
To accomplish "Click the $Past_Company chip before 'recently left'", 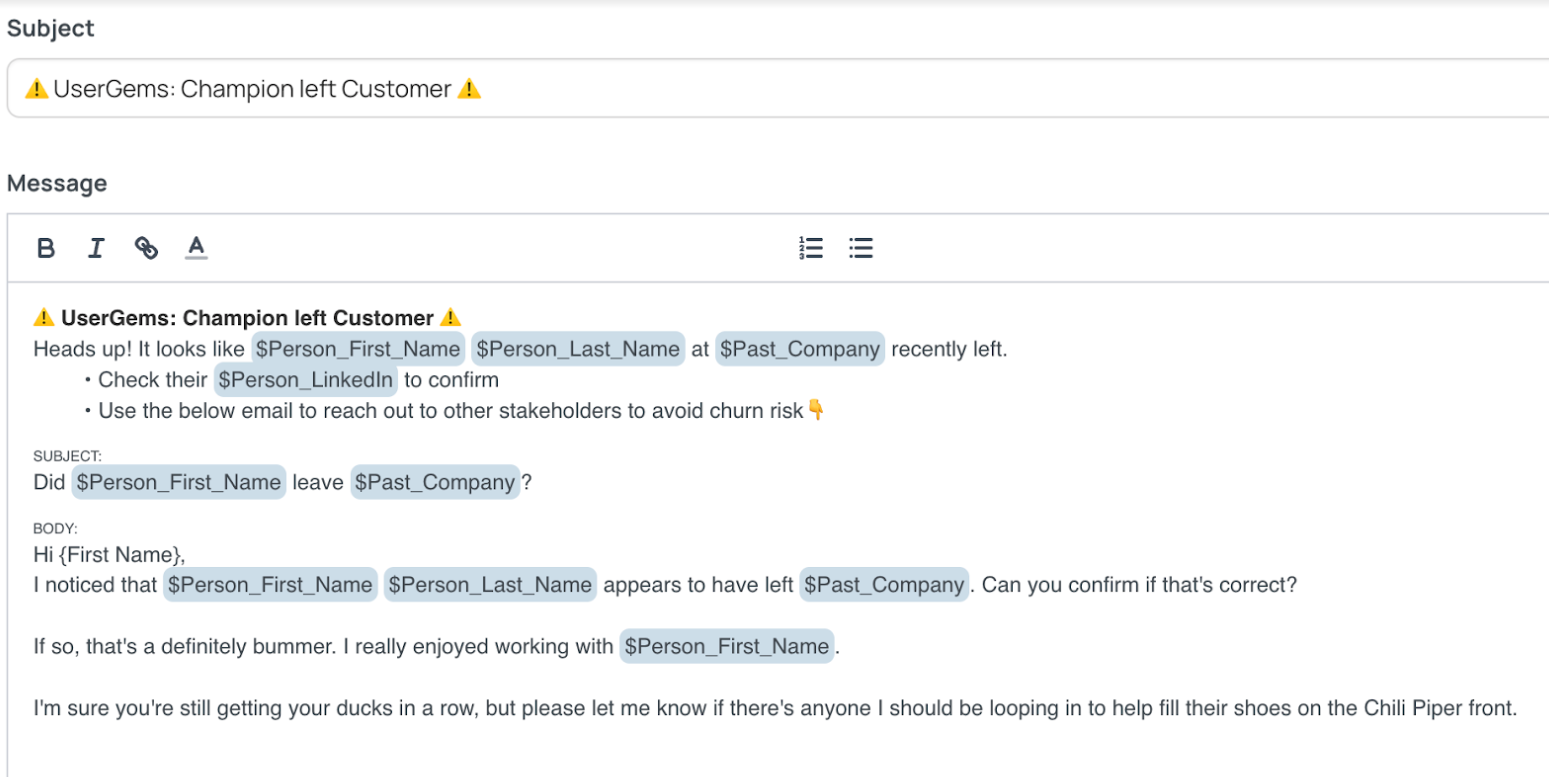I will click(800, 349).
